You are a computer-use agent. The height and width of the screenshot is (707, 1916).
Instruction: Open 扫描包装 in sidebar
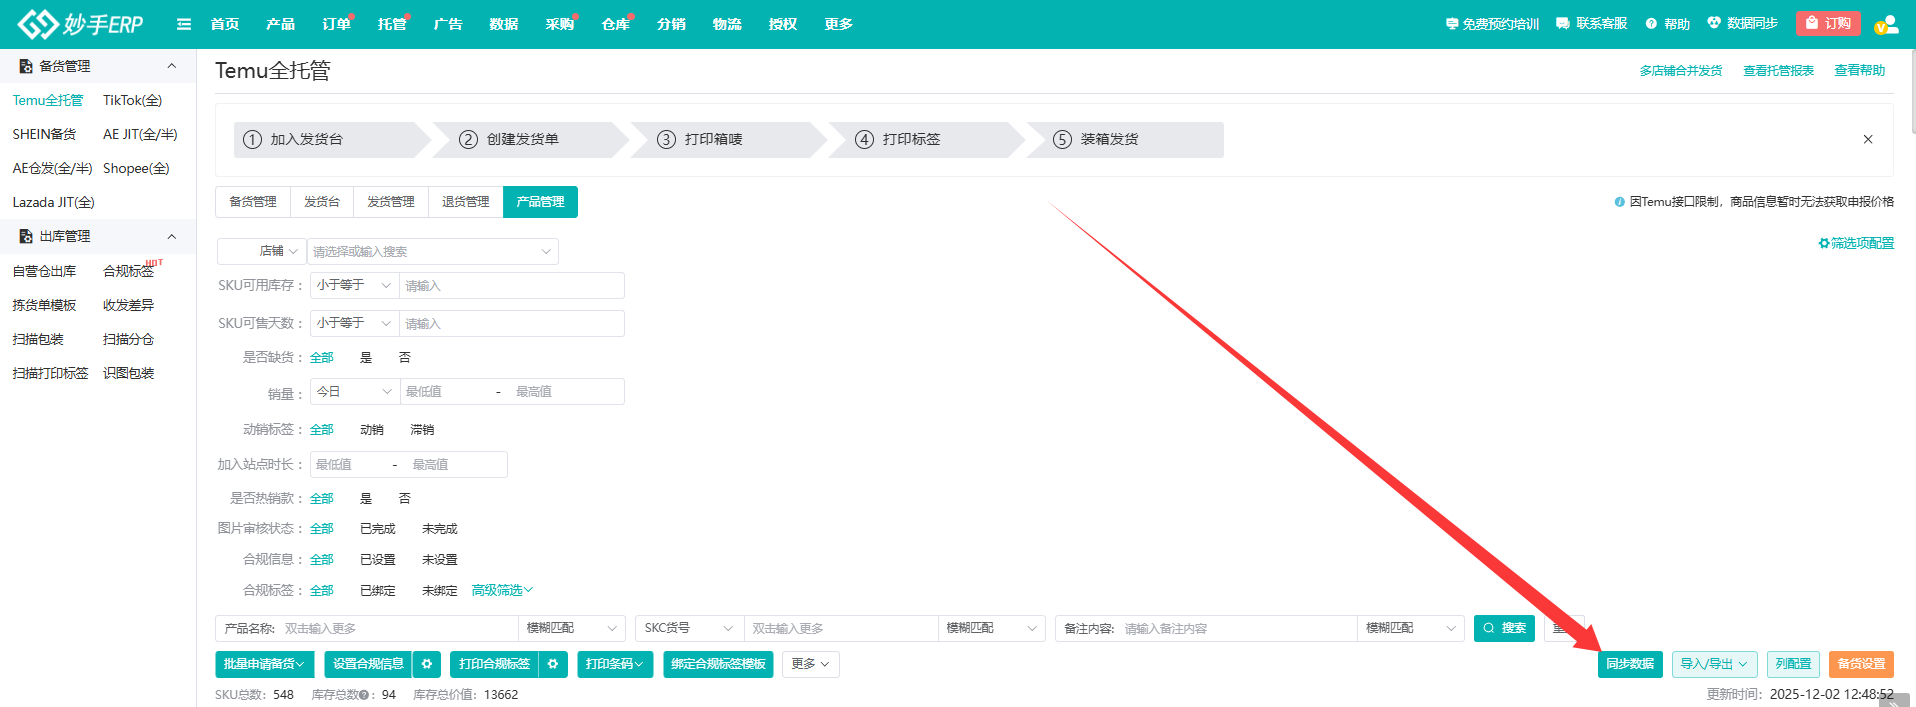coord(38,339)
